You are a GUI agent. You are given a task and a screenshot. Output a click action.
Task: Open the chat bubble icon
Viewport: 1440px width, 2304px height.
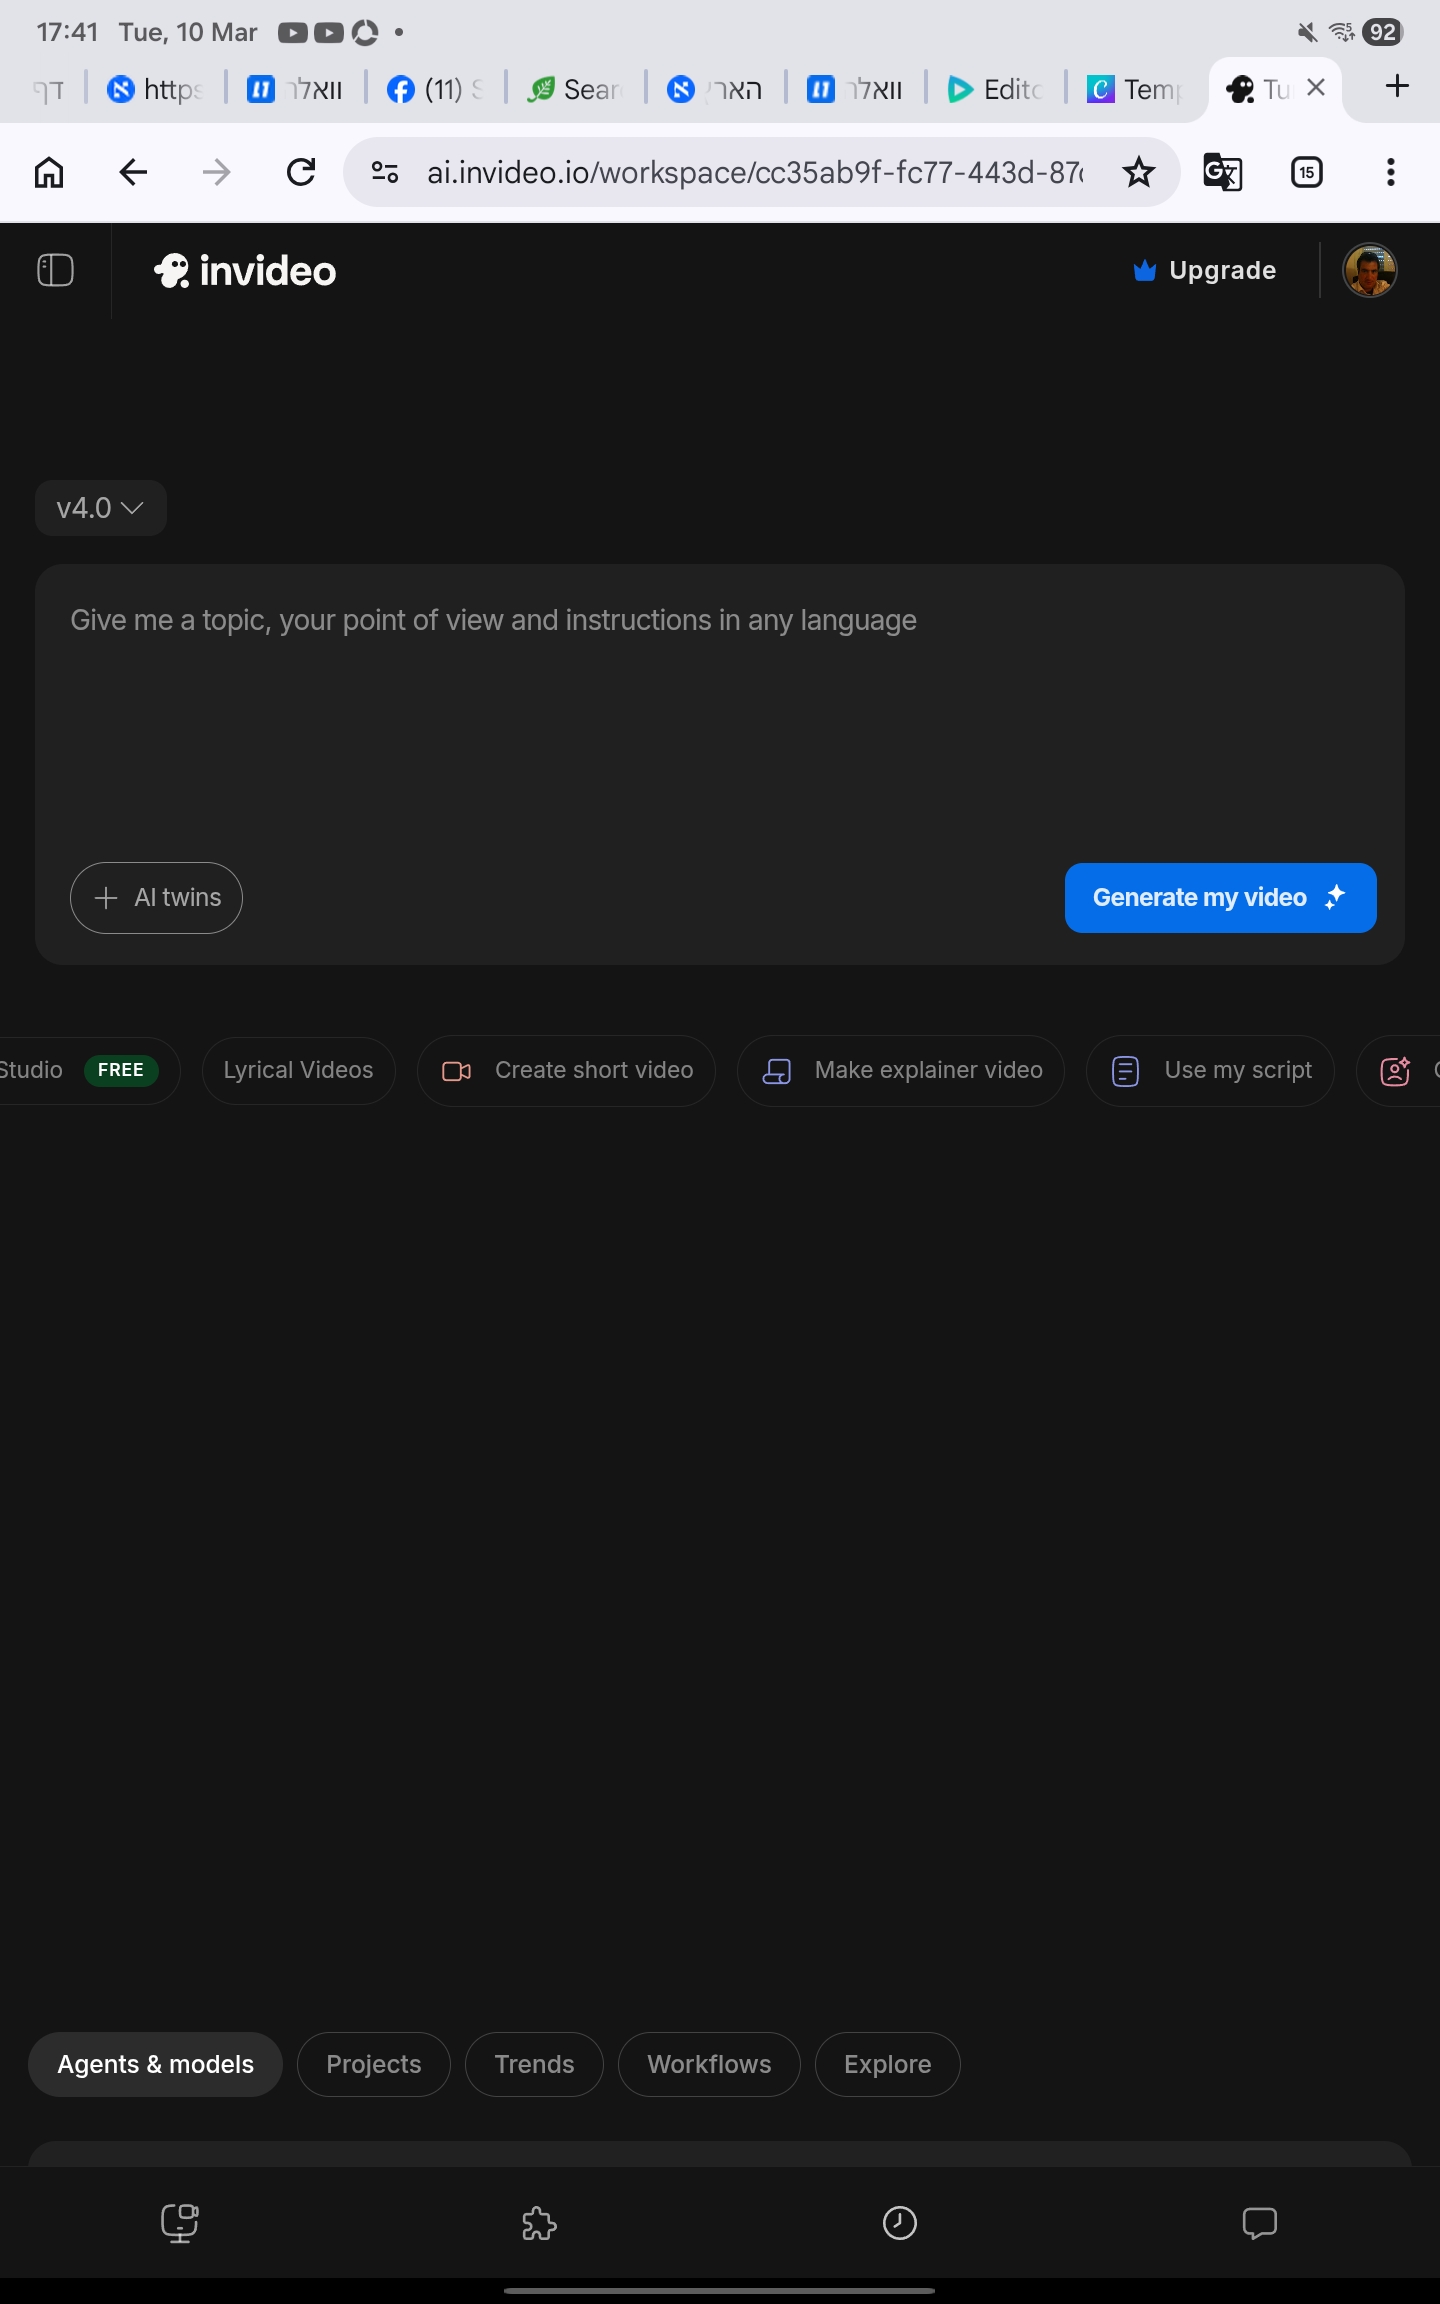pyautogui.click(x=1259, y=2223)
